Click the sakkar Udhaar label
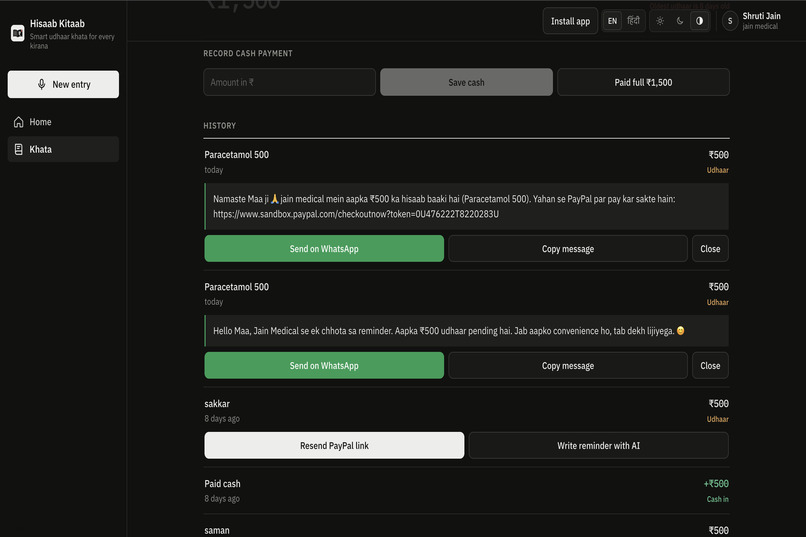 718,419
